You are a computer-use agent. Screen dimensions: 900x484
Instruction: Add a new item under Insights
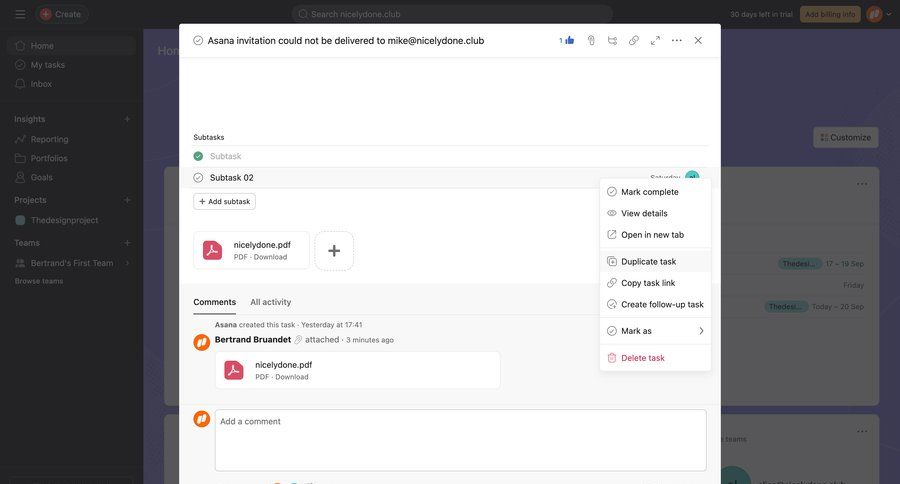click(x=127, y=119)
